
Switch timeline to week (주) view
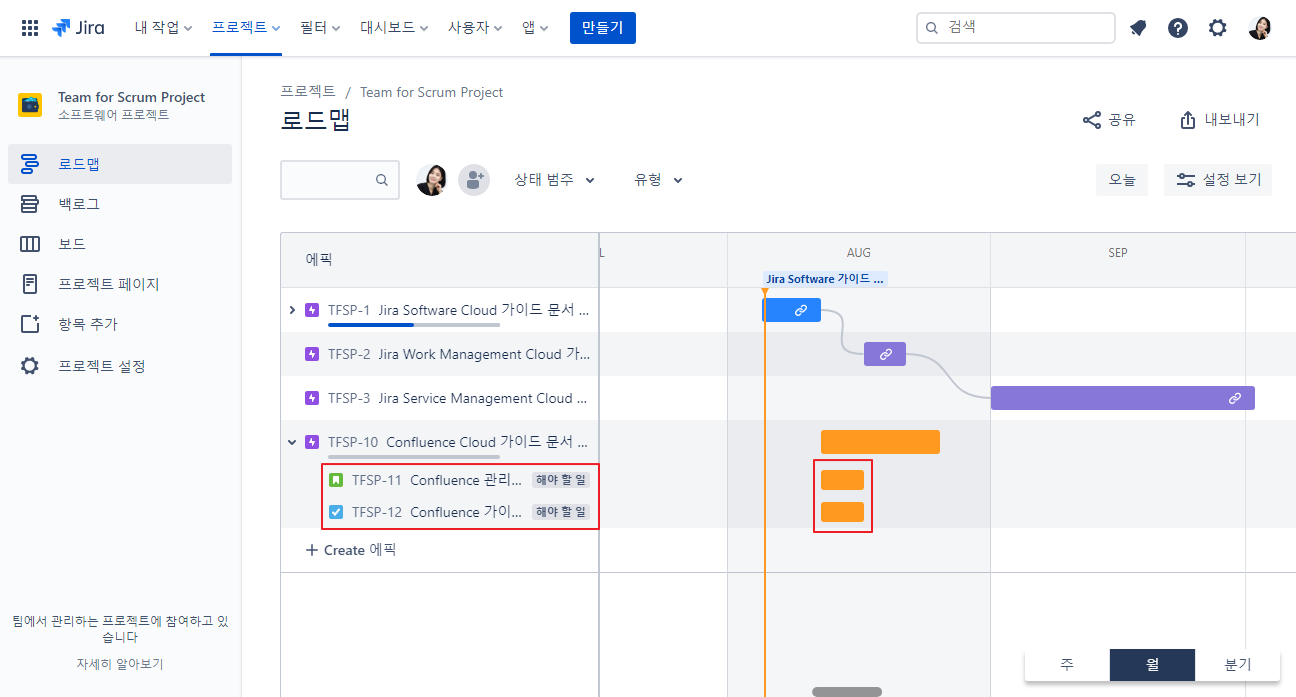click(1067, 665)
